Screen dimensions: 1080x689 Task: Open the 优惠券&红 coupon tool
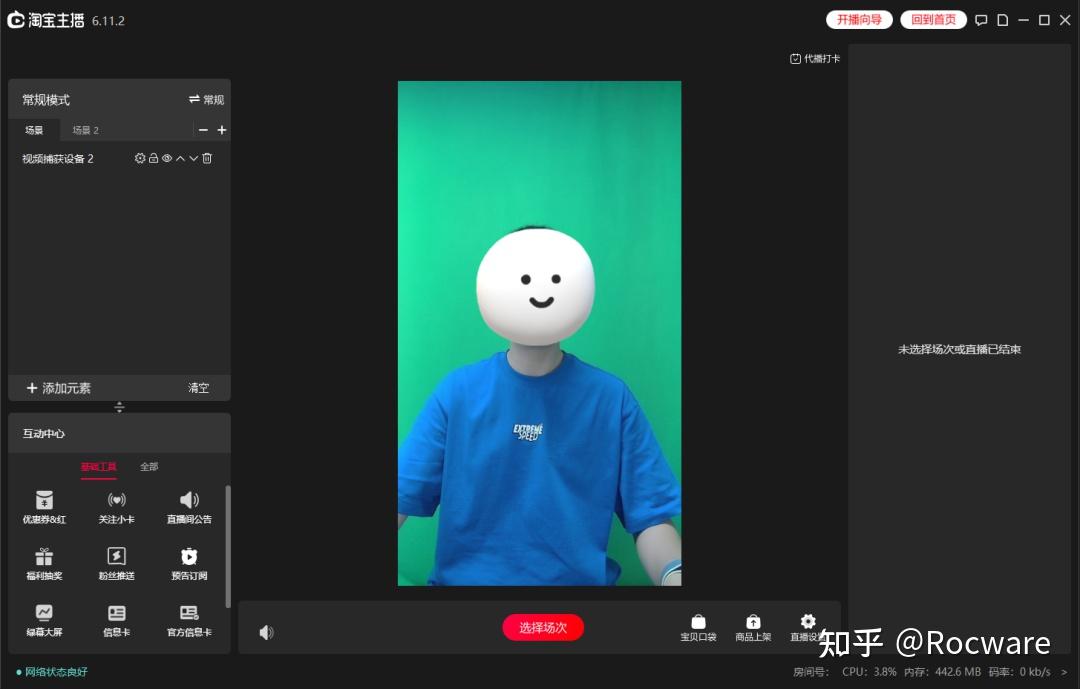point(44,507)
